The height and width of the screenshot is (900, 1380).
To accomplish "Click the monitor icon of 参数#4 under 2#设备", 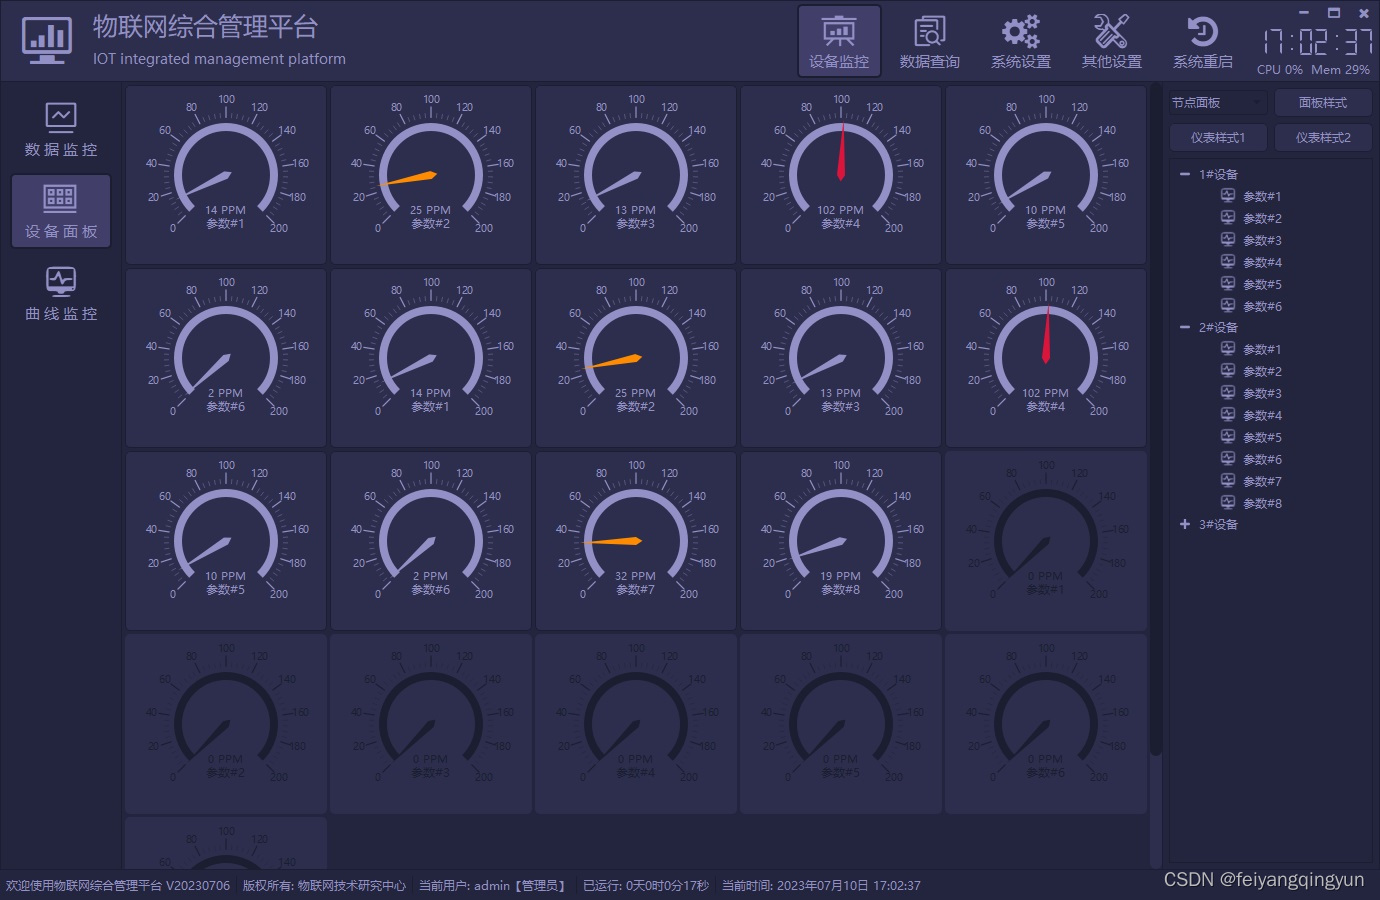I will click(x=1228, y=415).
